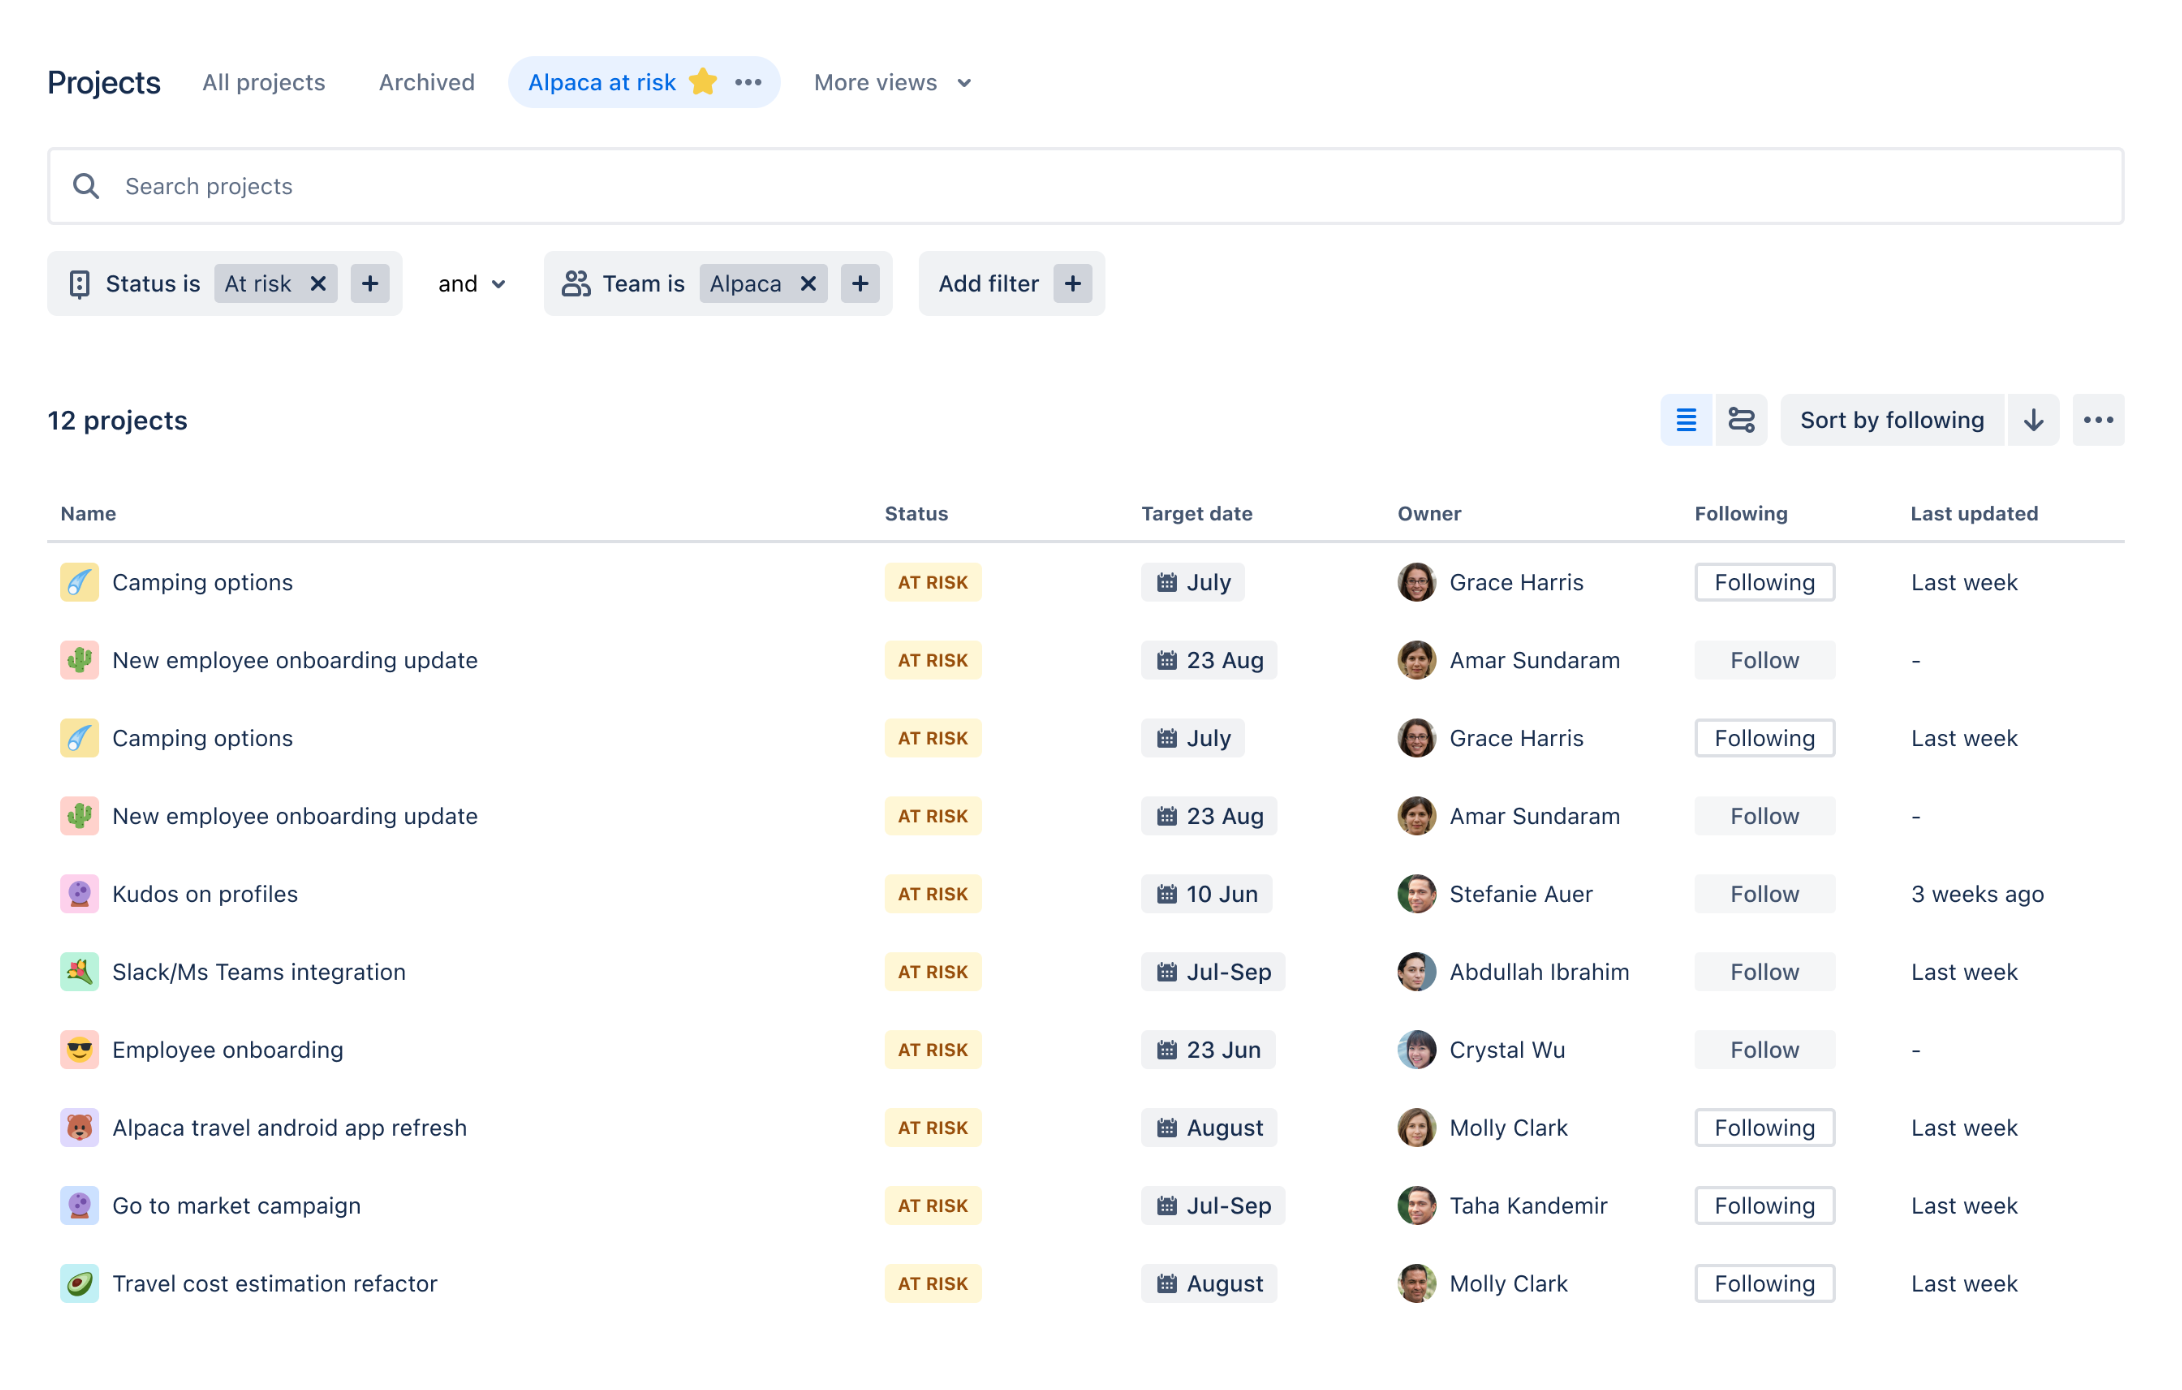The height and width of the screenshot is (1390, 2182).
Task: Toggle Follow button for Slack/Ms Teams integration
Action: tap(1764, 970)
